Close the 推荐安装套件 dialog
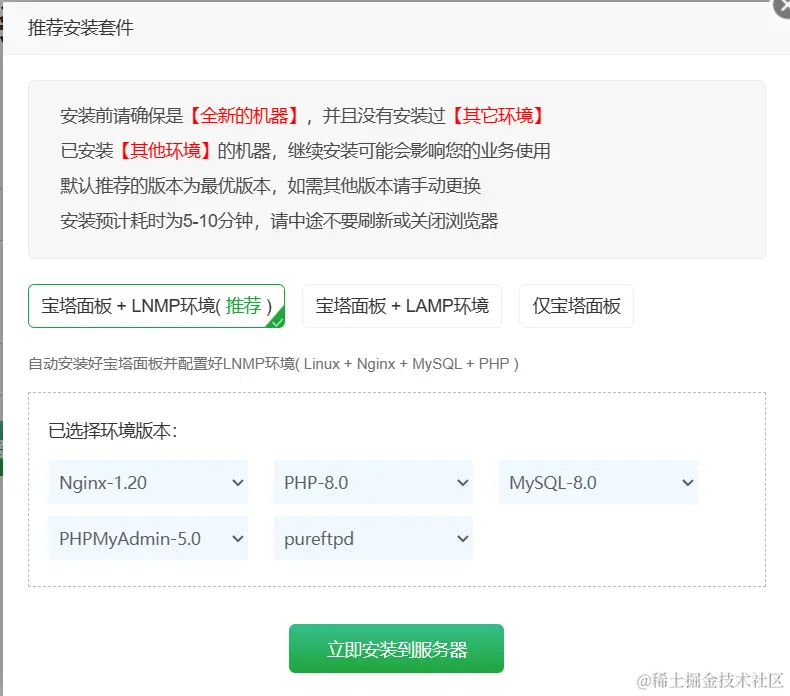This screenshot has width=790, height=696. tap(783, 8)
